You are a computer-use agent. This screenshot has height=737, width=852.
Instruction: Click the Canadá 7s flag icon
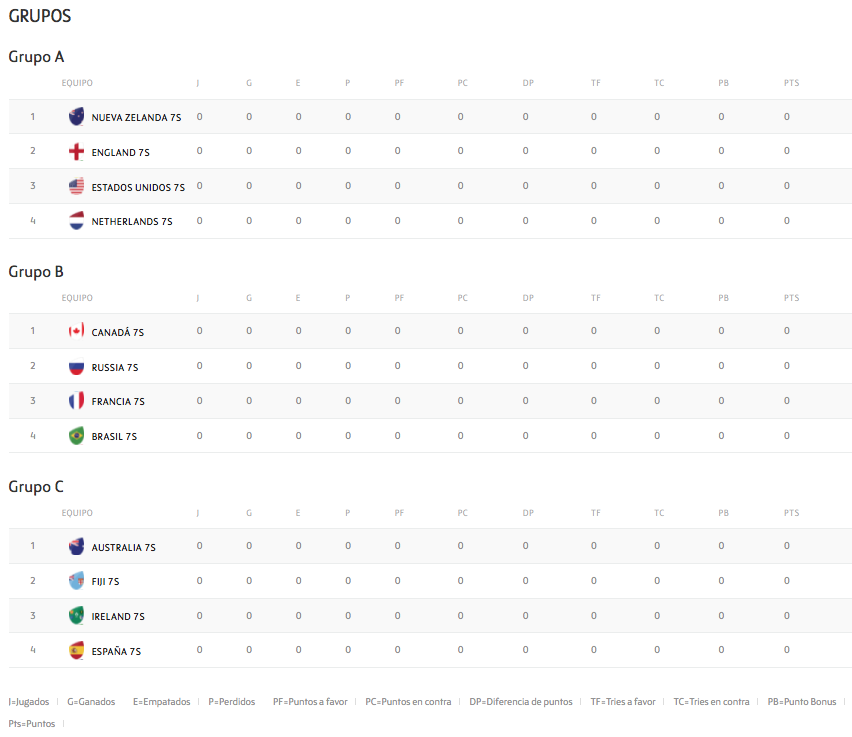click(x=76, y=332)
